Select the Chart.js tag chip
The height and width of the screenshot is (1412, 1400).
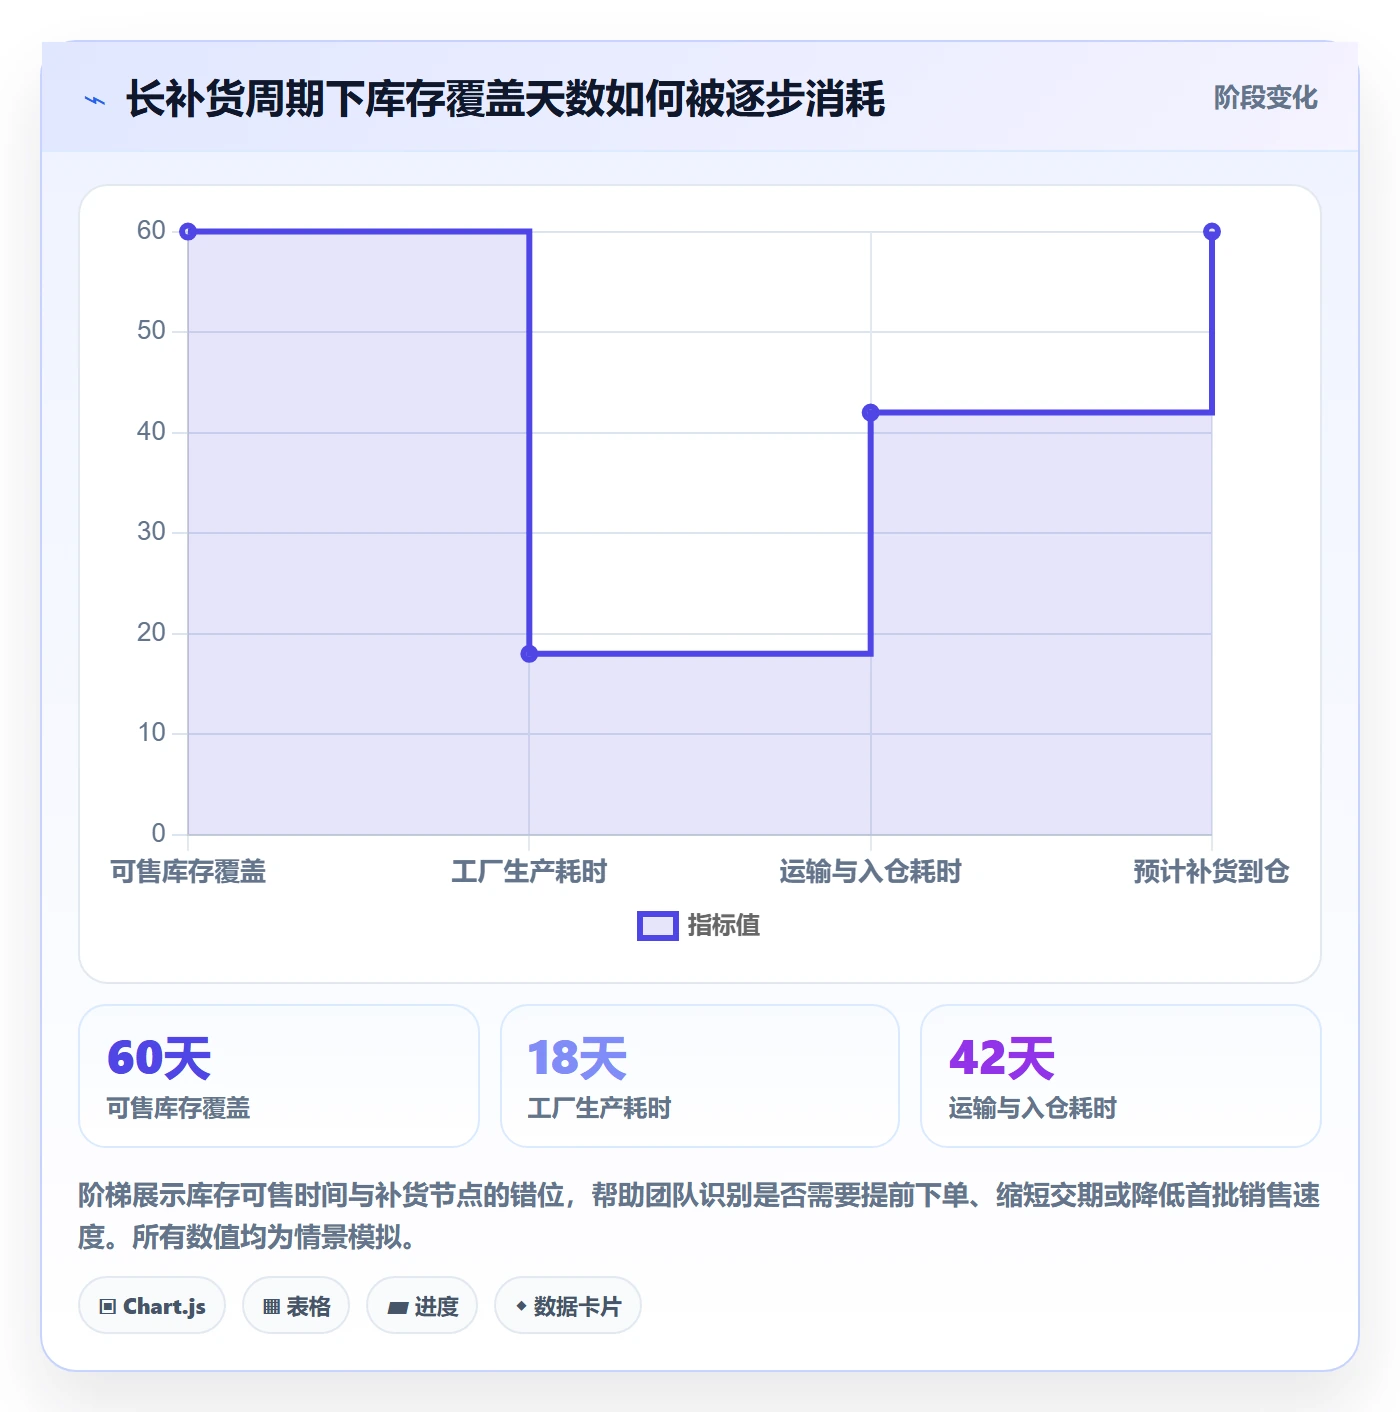[152, 1306]
